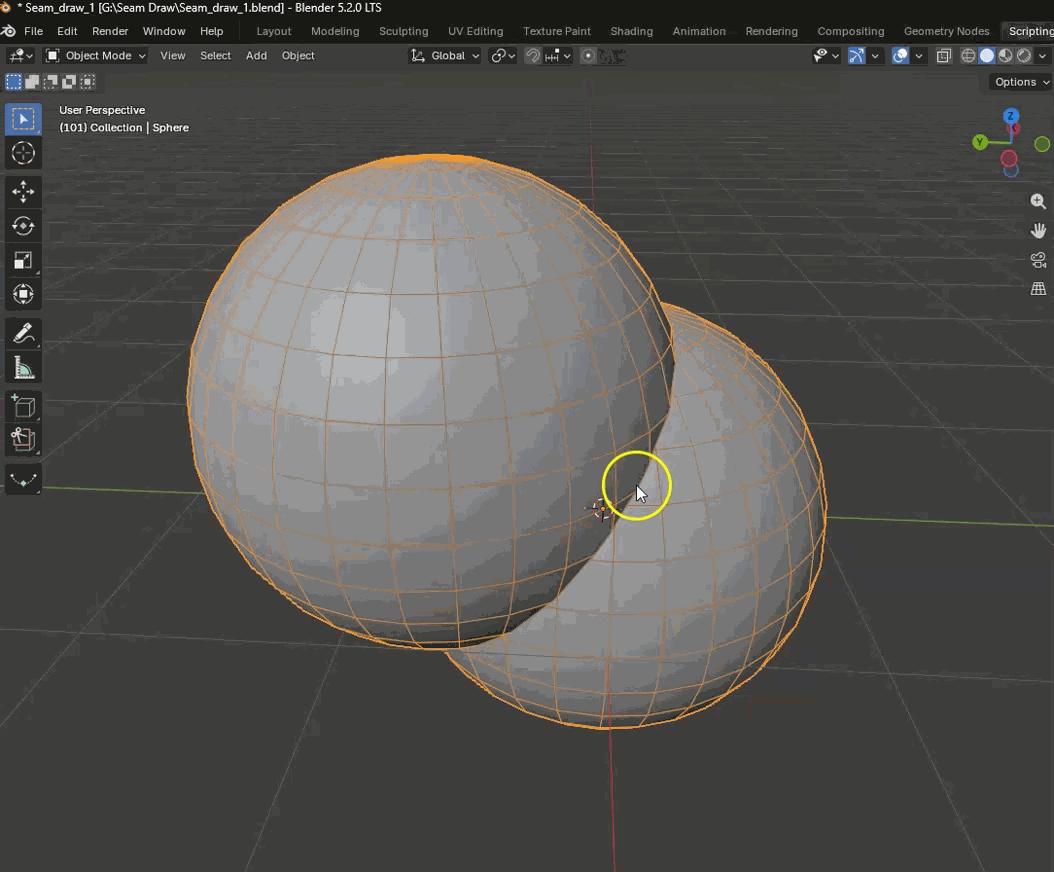1054x872 pixels.
Task: Click the hand pan view icon
Action: click(1038, 231)
